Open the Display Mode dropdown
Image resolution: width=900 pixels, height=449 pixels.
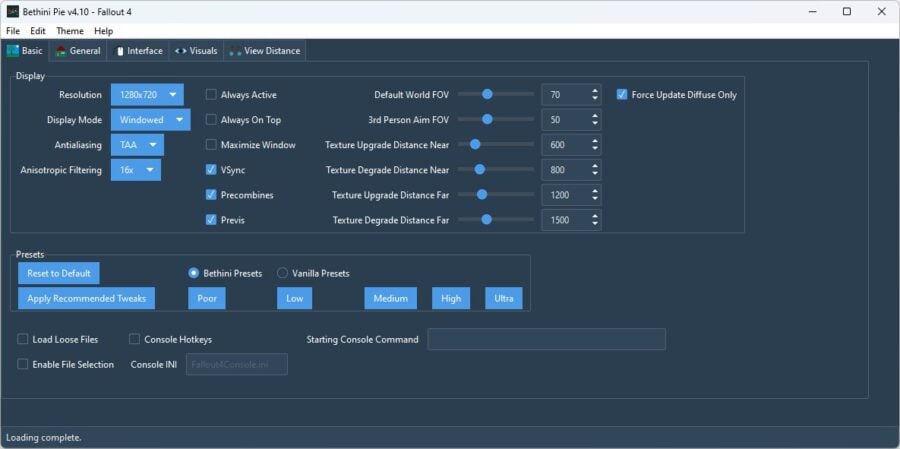pos(150,120)
